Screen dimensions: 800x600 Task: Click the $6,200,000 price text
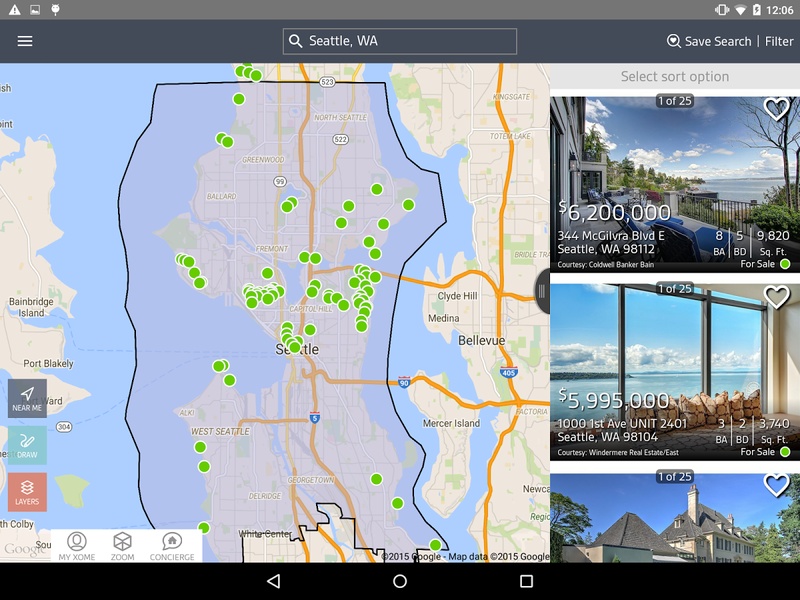[614, 211]
